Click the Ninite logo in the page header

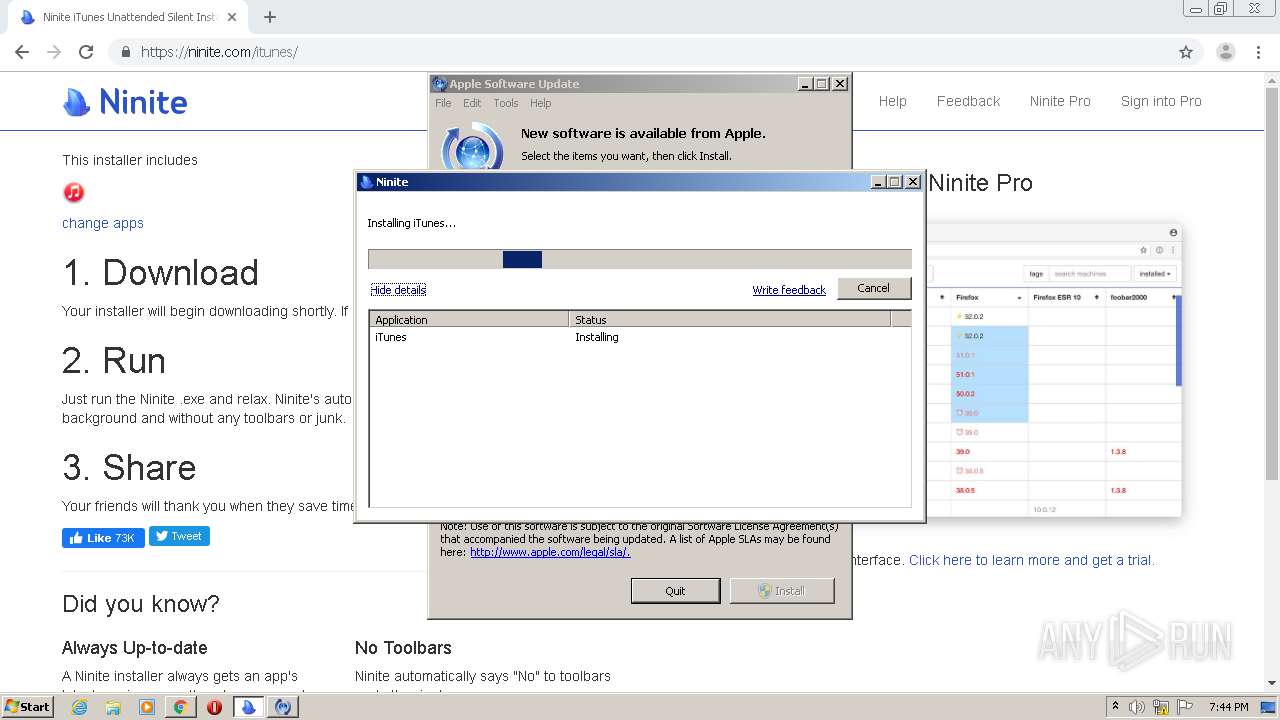tap(125, 102)
